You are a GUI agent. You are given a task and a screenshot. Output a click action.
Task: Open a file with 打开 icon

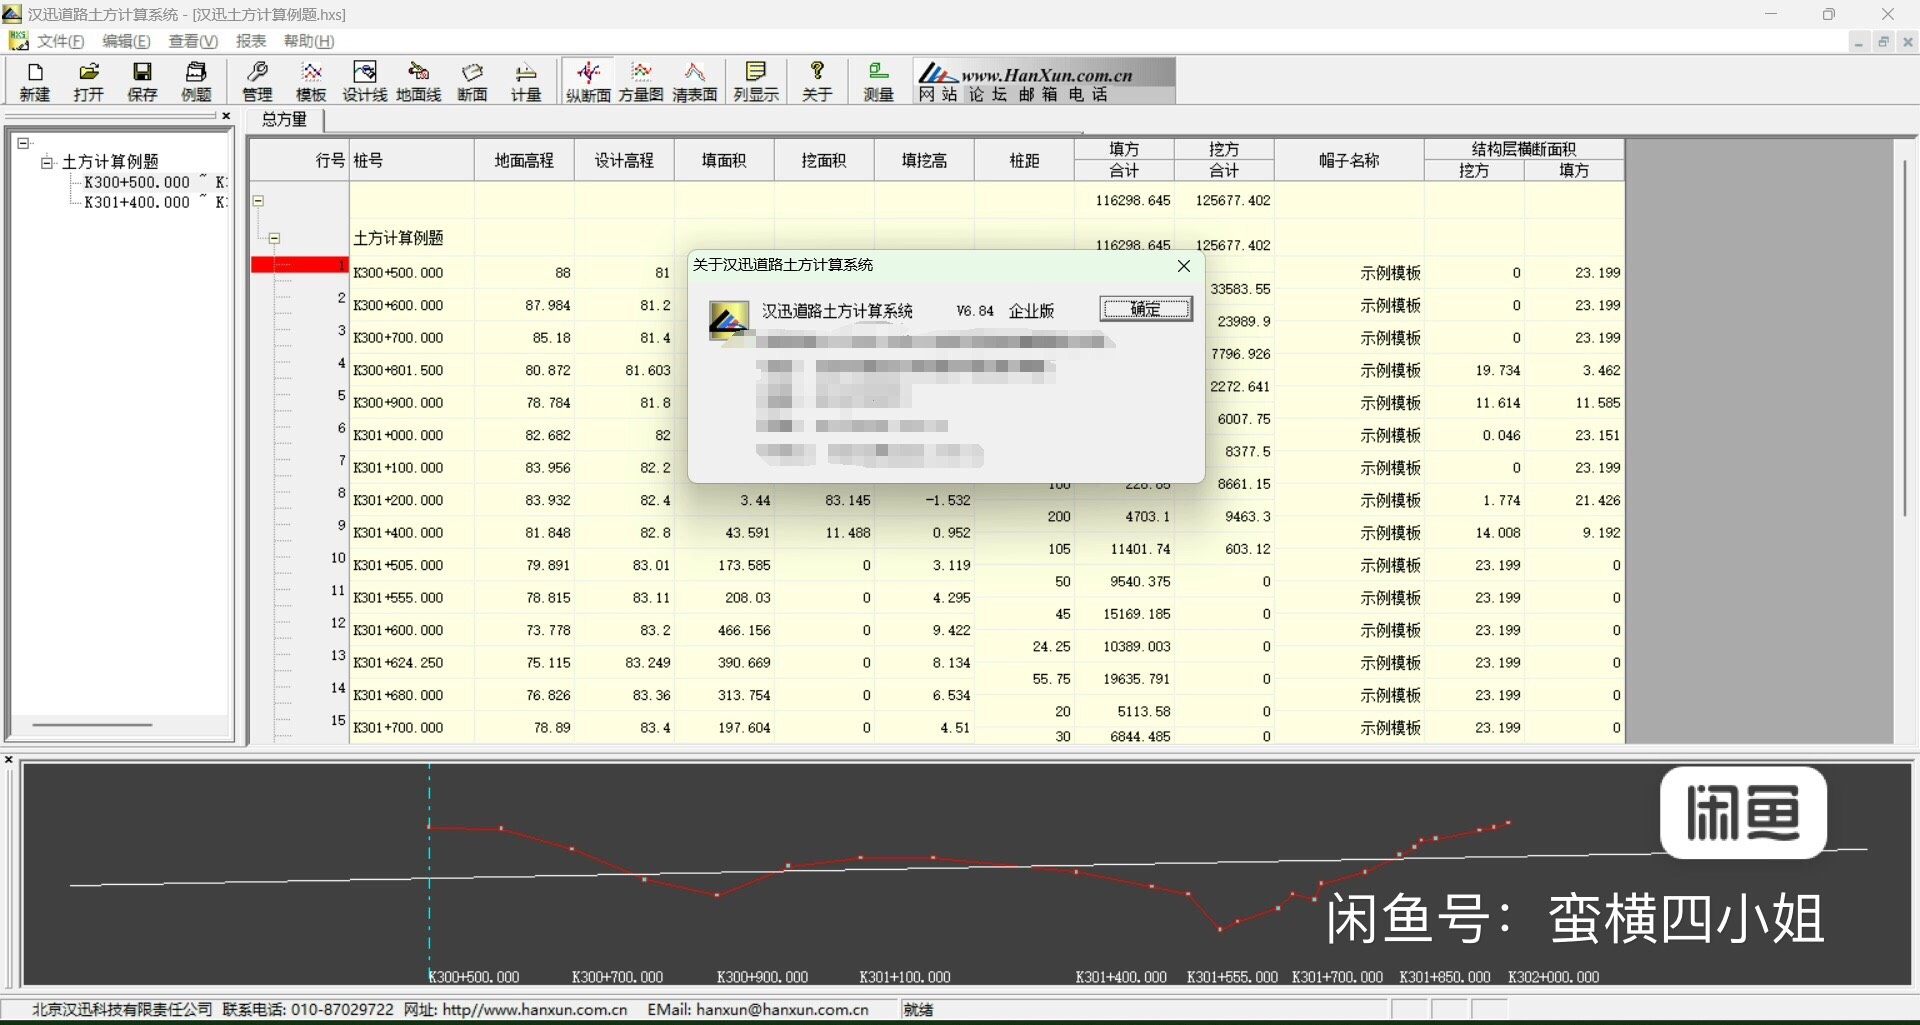(88, 81)
